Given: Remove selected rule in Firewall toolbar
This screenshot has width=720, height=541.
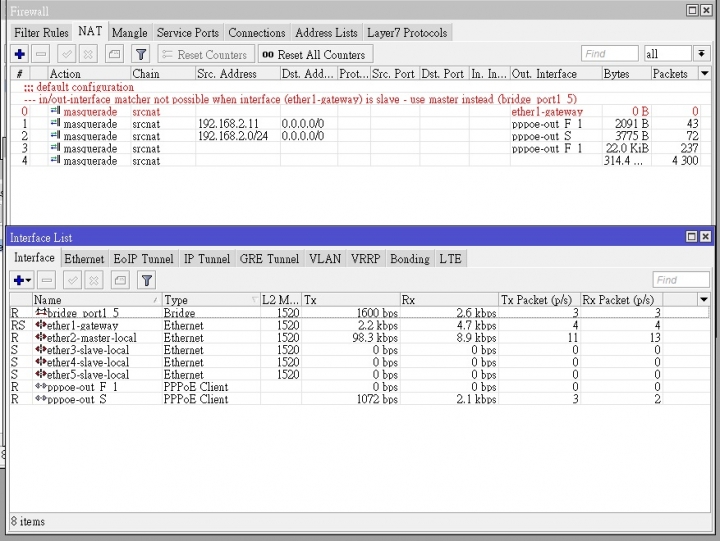Looking at the screenshot, I should pyautogui.click(x=41, y=54).
